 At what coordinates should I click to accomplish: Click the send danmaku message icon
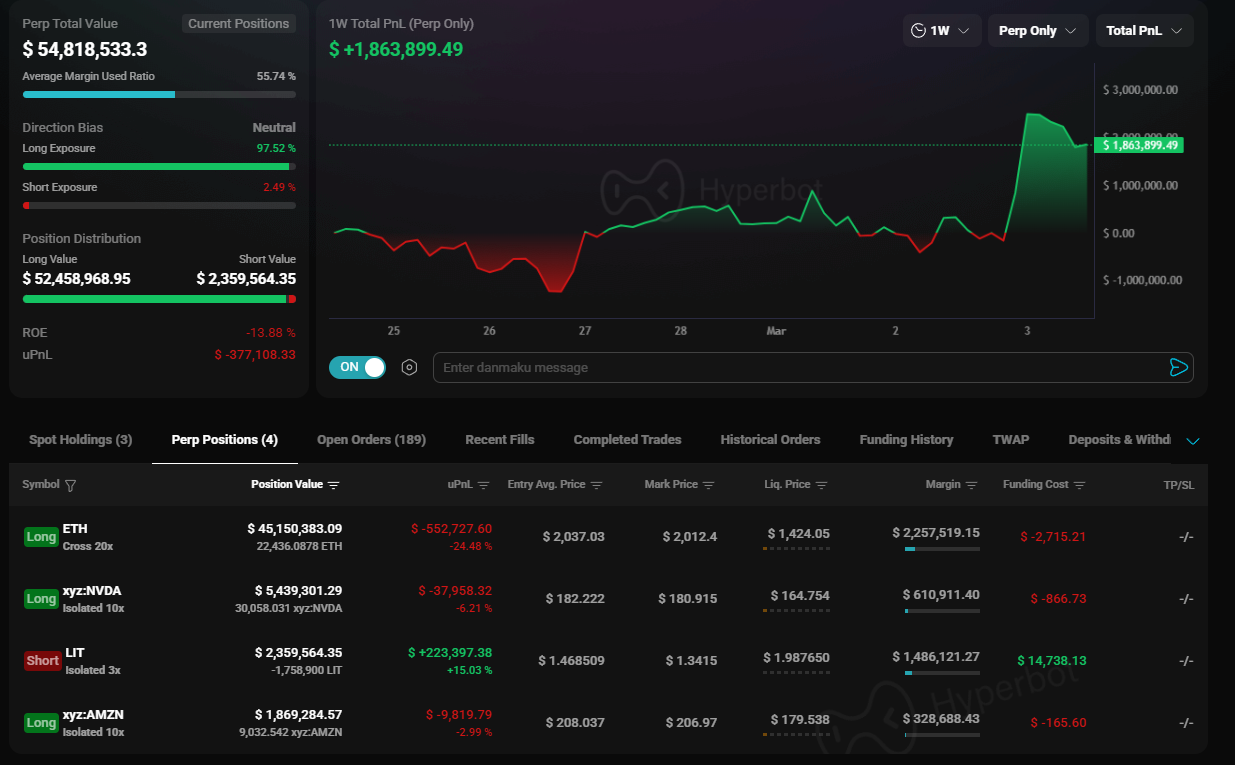[x=1178, y=367]
